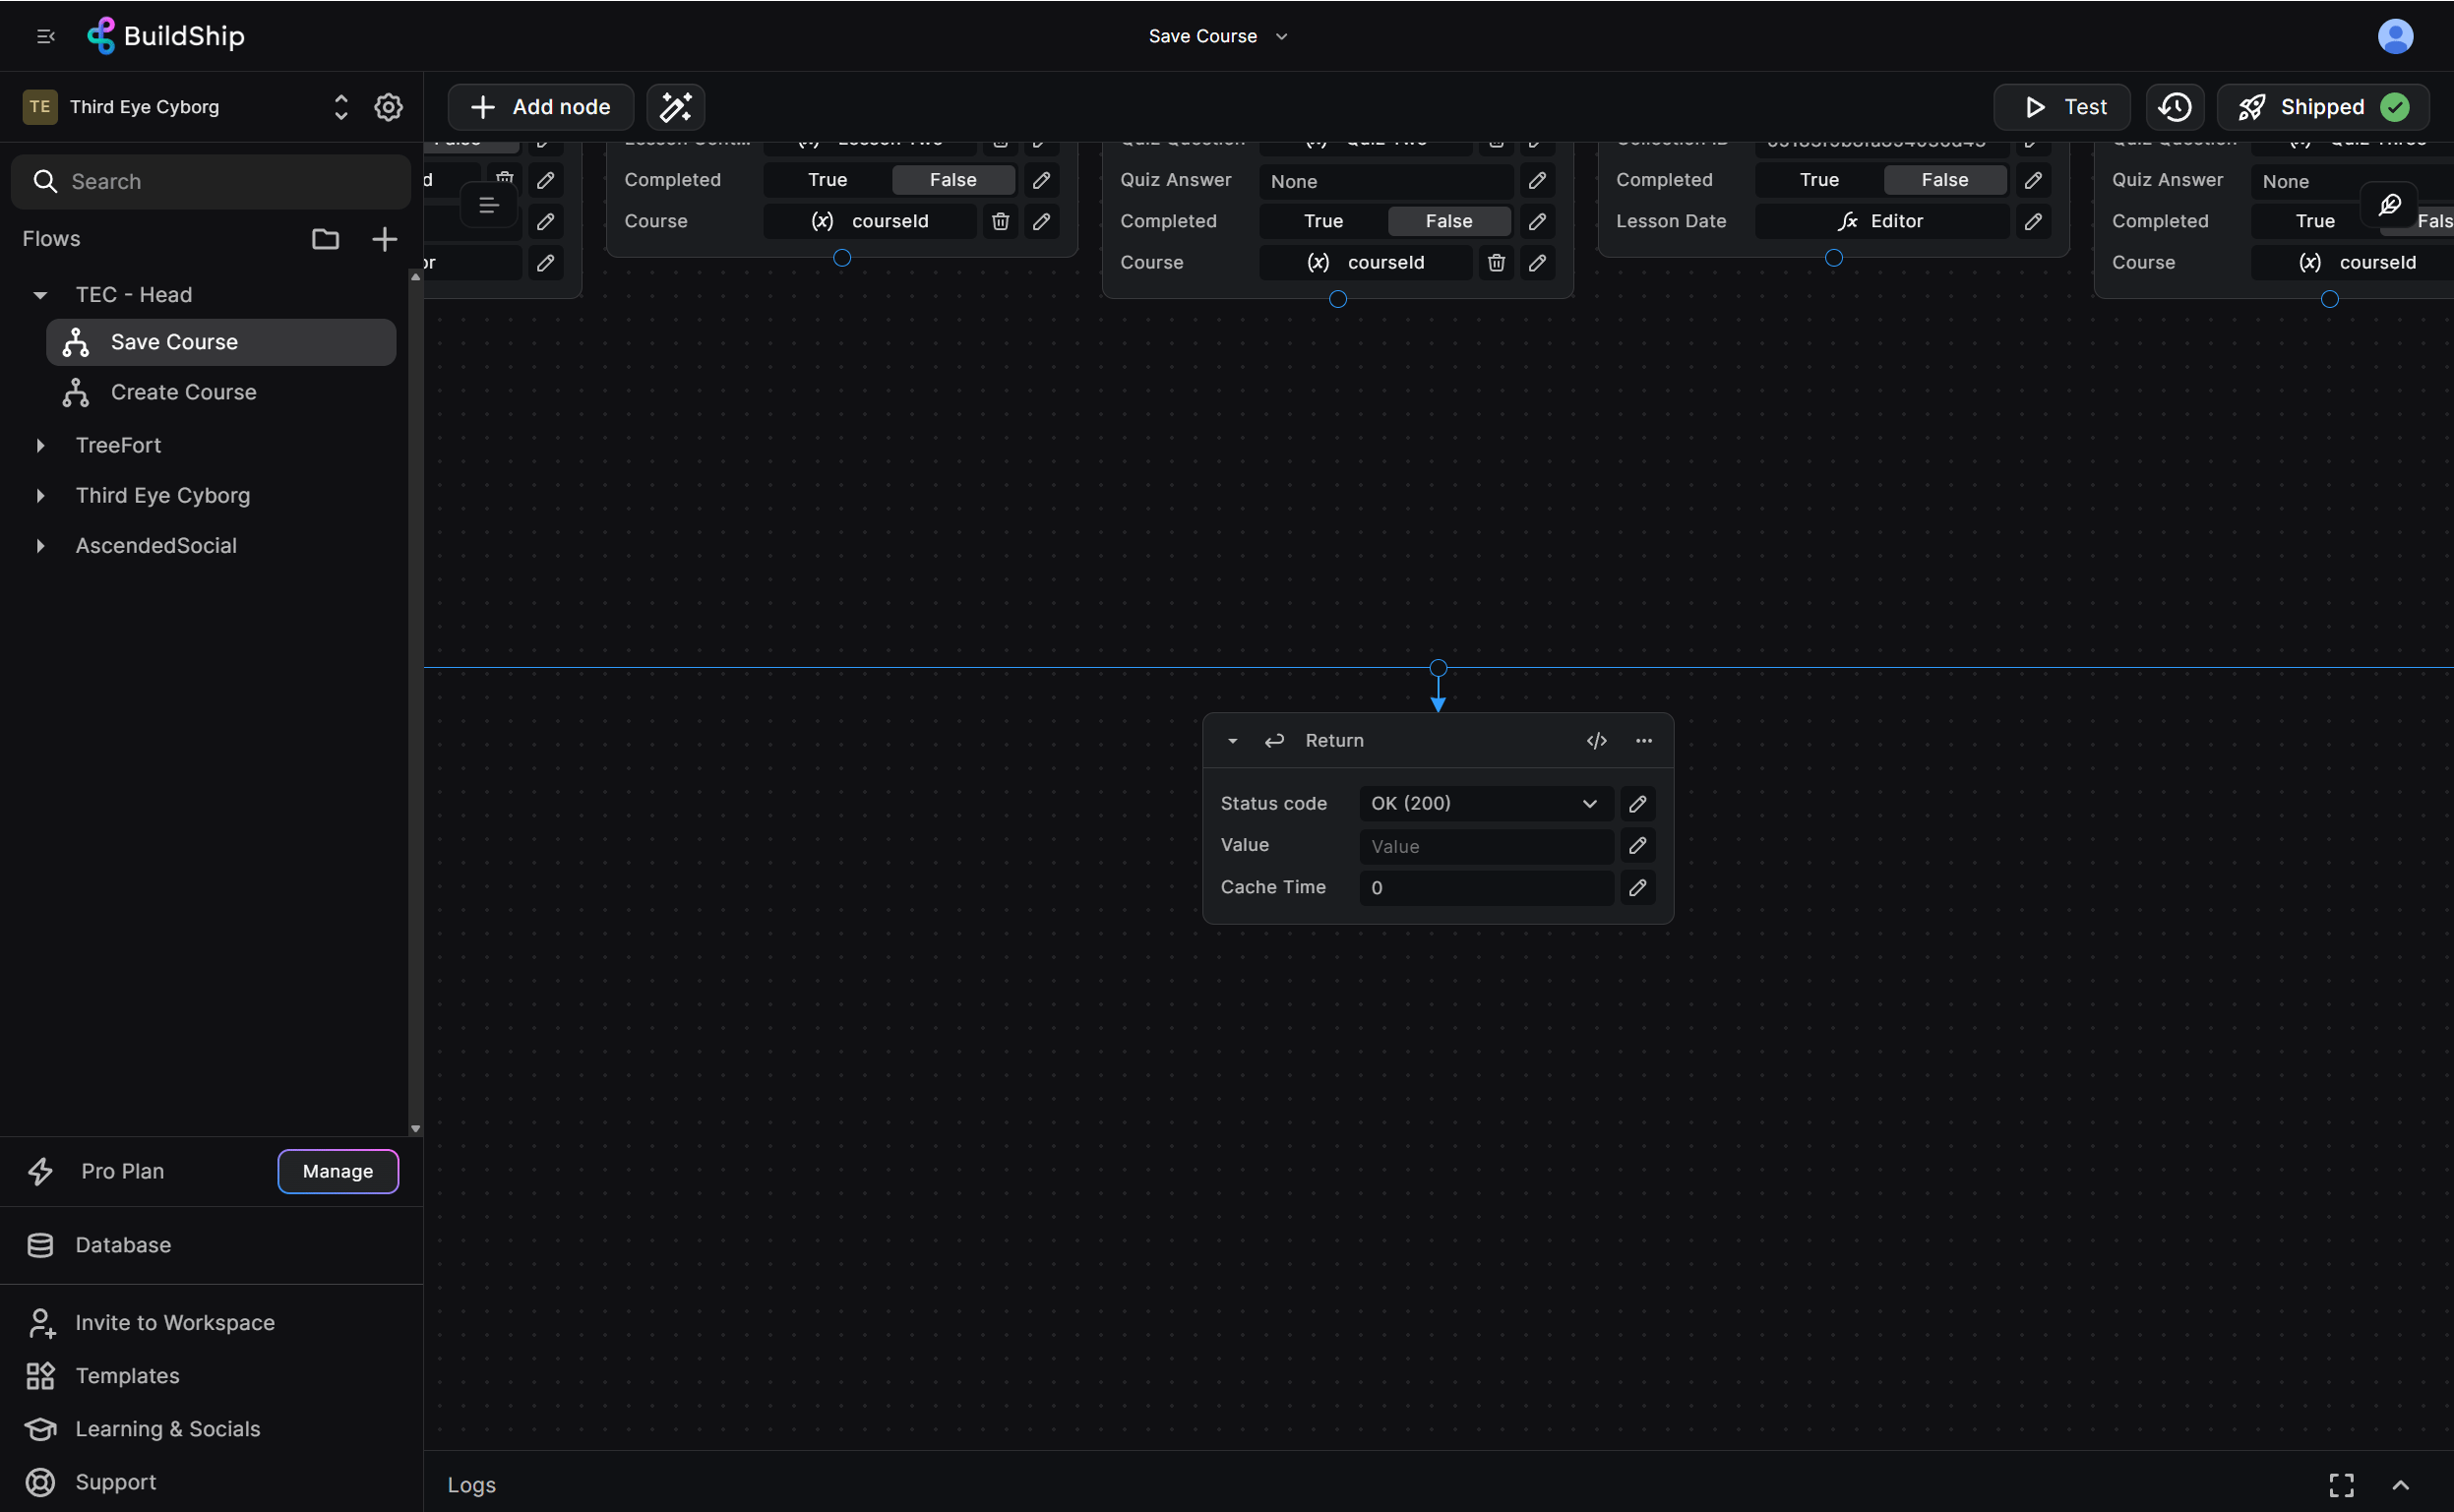
Task: Delete courseId variable in Quiz Two node
Action: (x=1496, y=263)
